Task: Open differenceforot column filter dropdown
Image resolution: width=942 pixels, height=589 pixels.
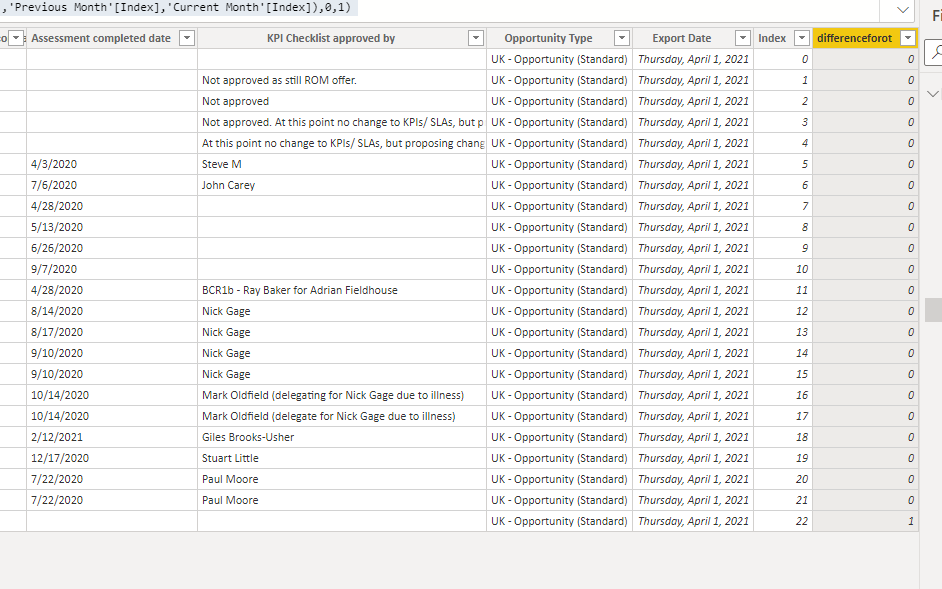Action: click(x=908, y=38)
